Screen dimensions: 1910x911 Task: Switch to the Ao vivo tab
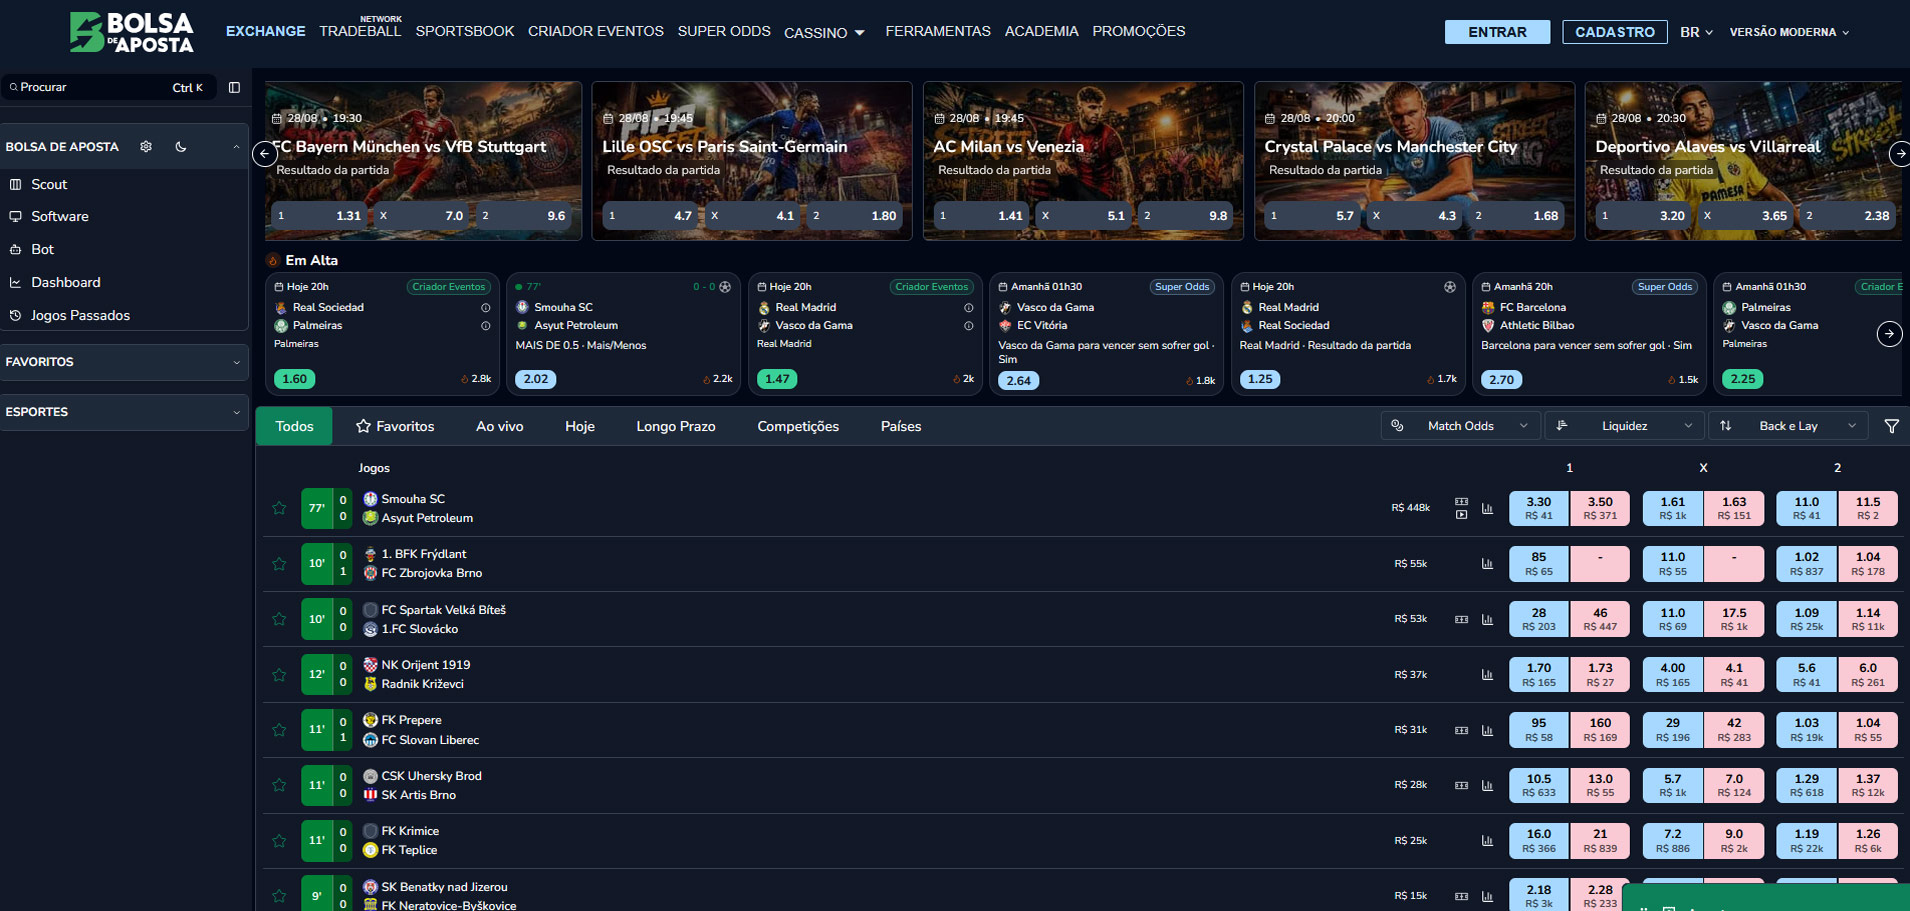click(x=500, y=426)
